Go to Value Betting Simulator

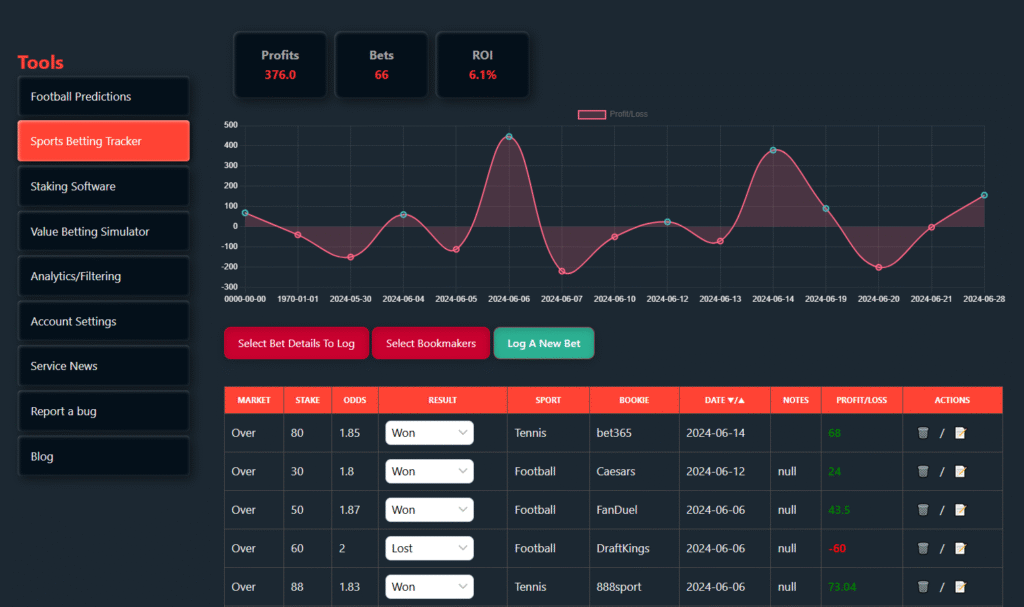(103, 232)
